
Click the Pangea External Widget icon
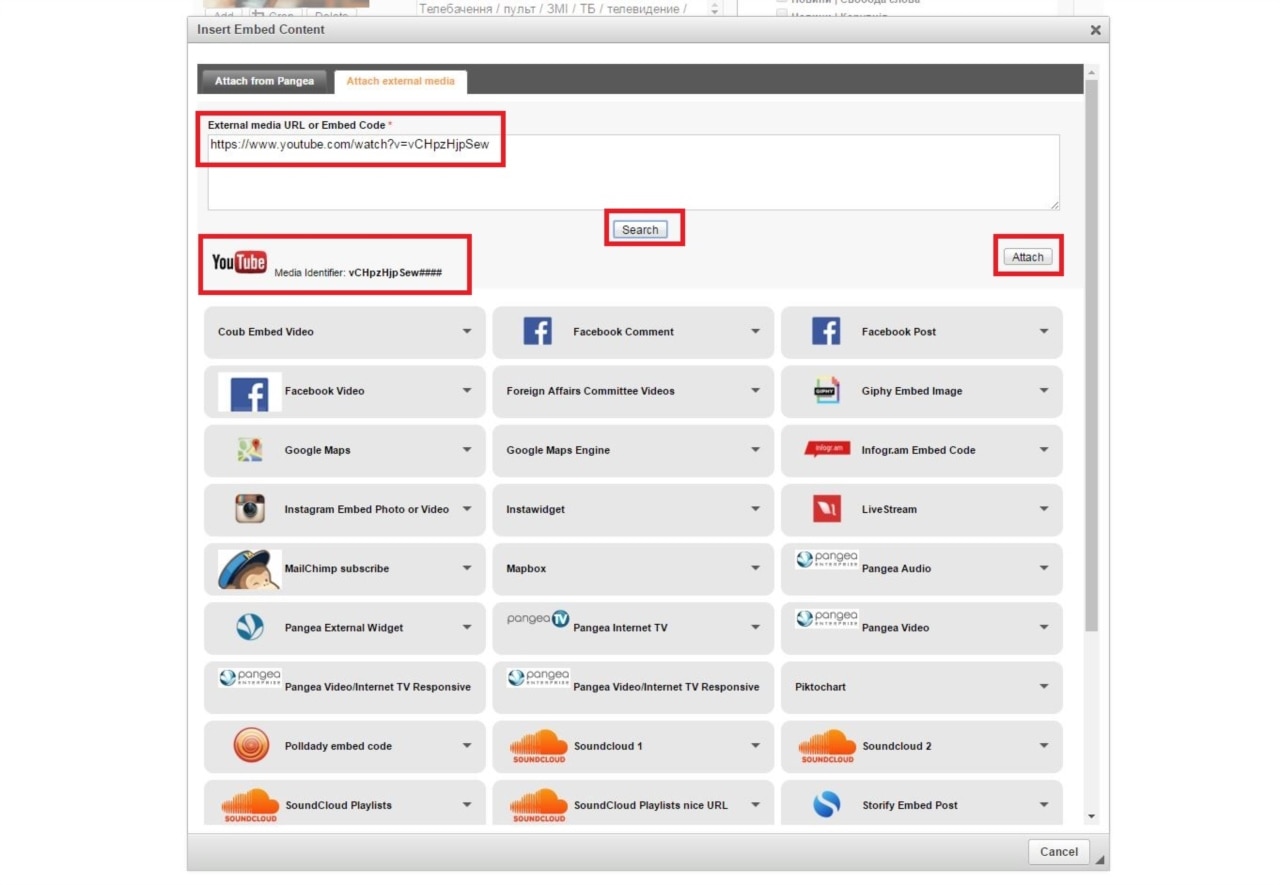250,627
